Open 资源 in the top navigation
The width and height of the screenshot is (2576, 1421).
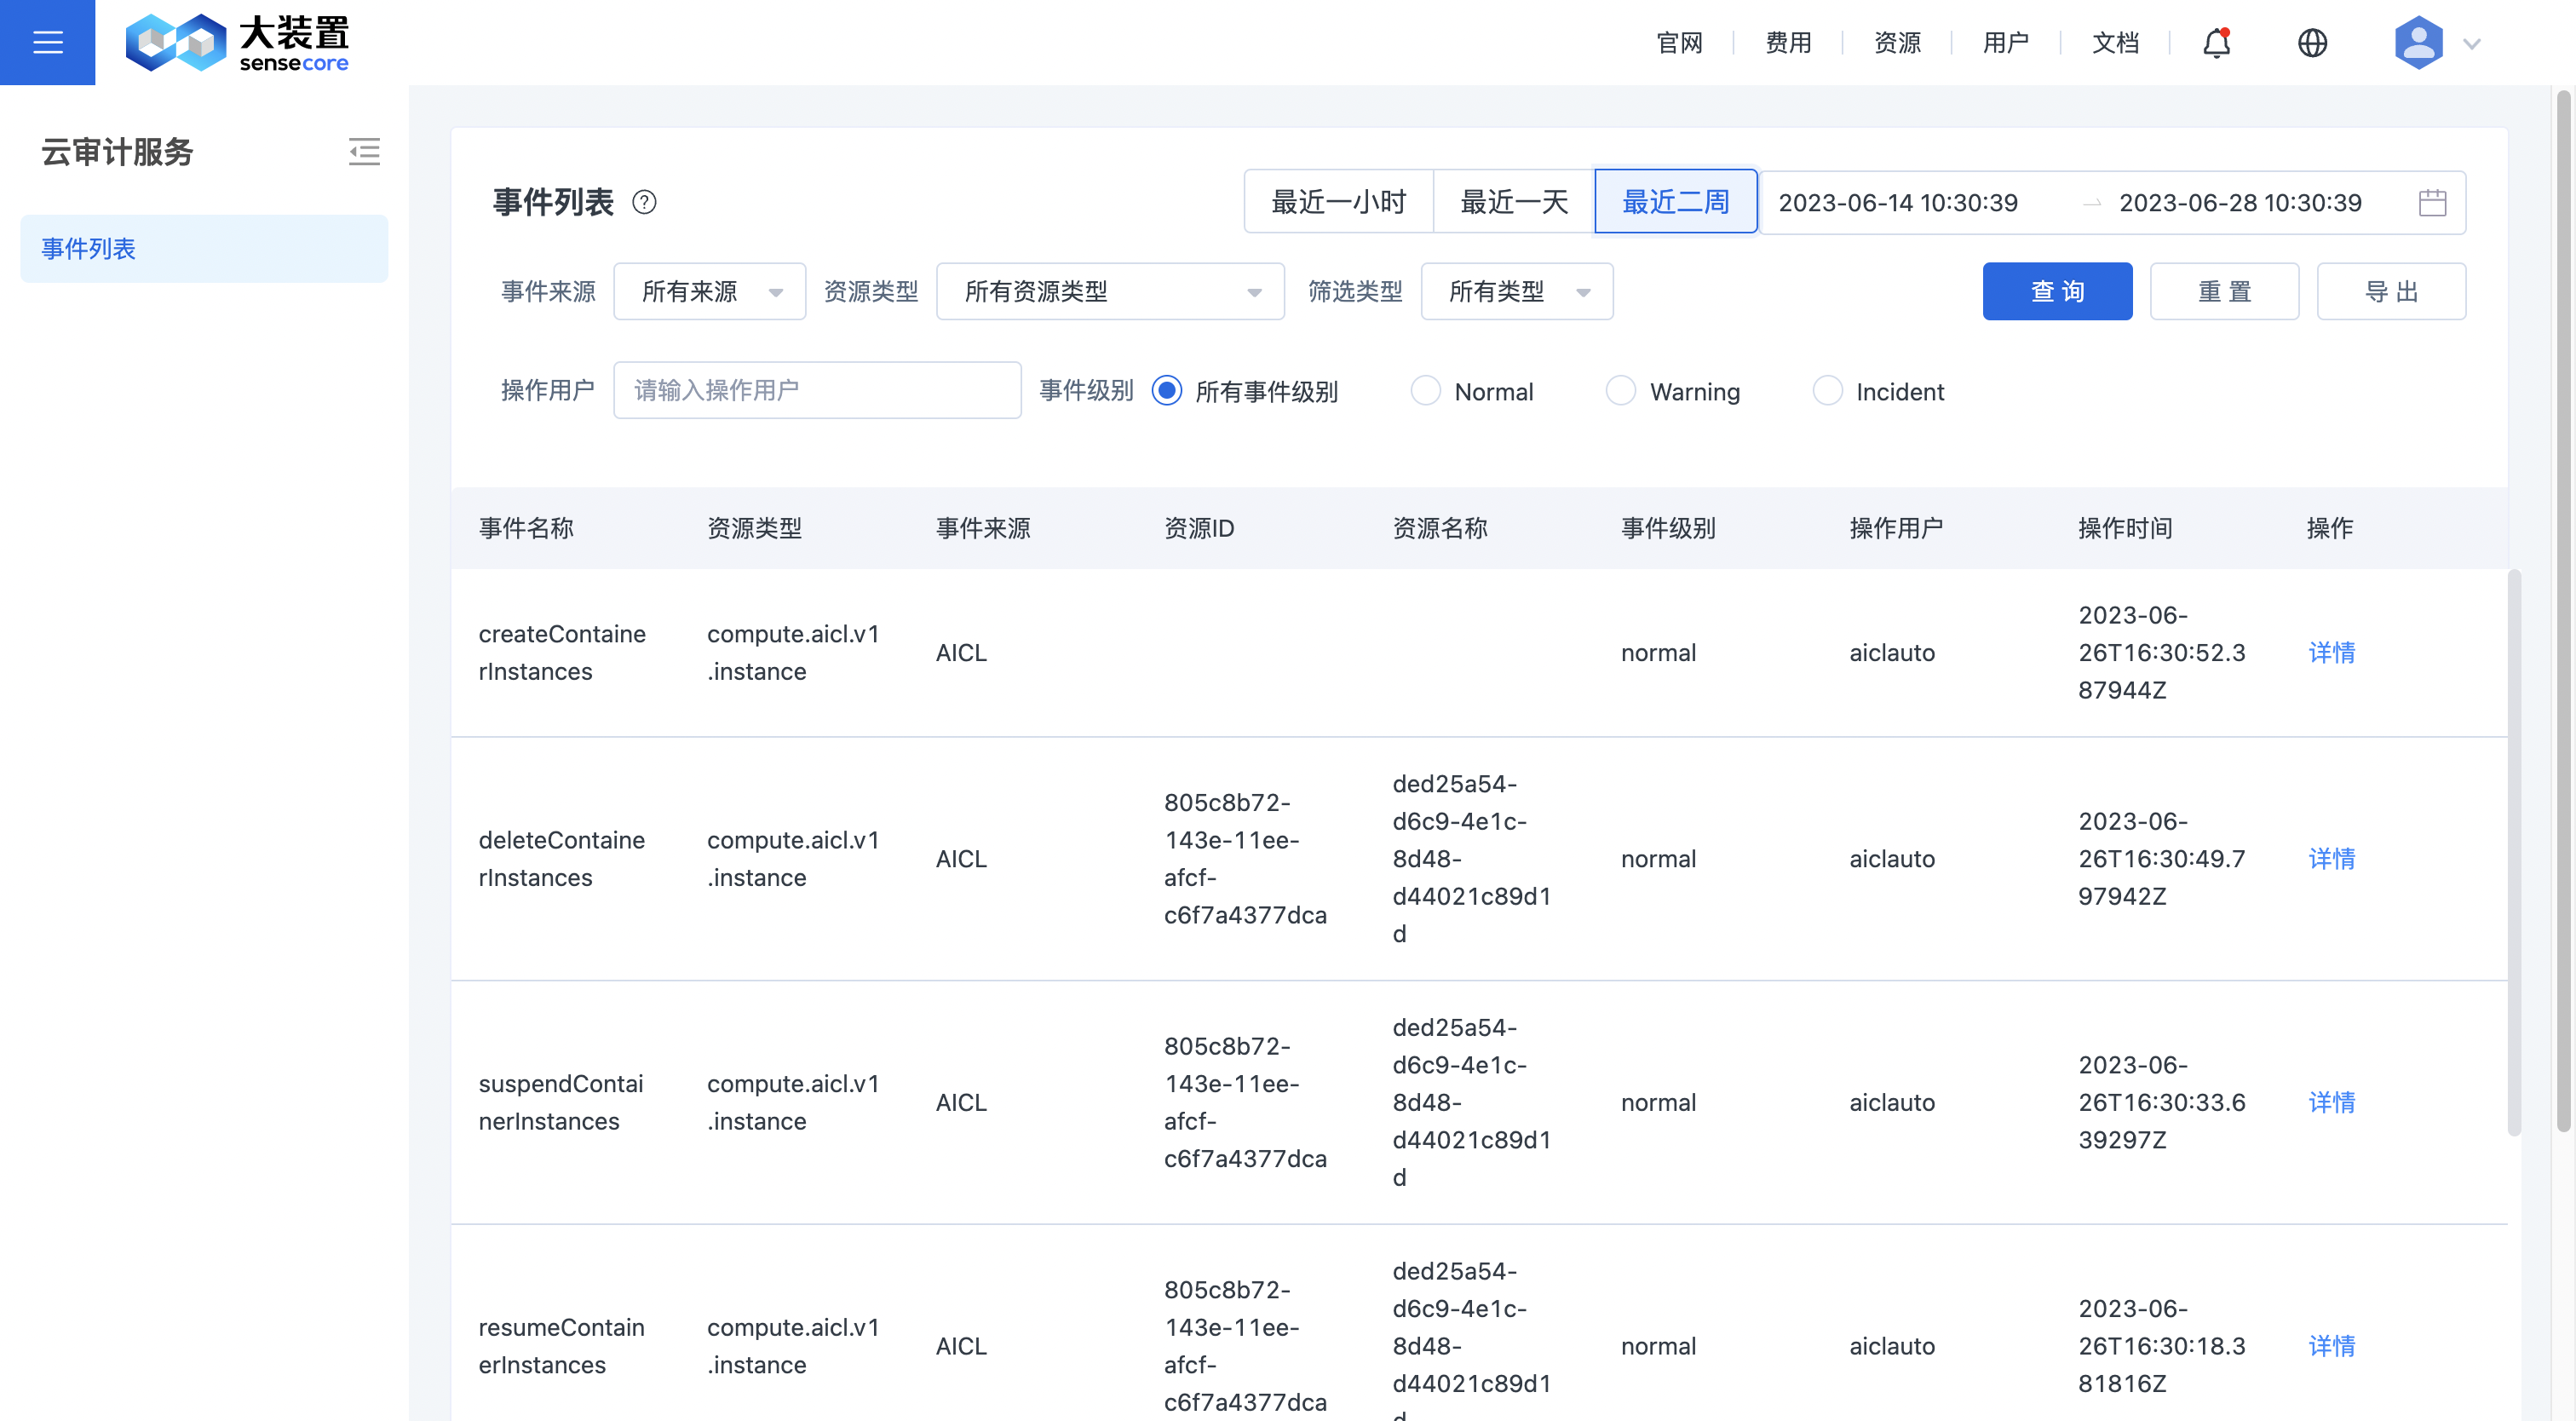[x=1897, y=43]
